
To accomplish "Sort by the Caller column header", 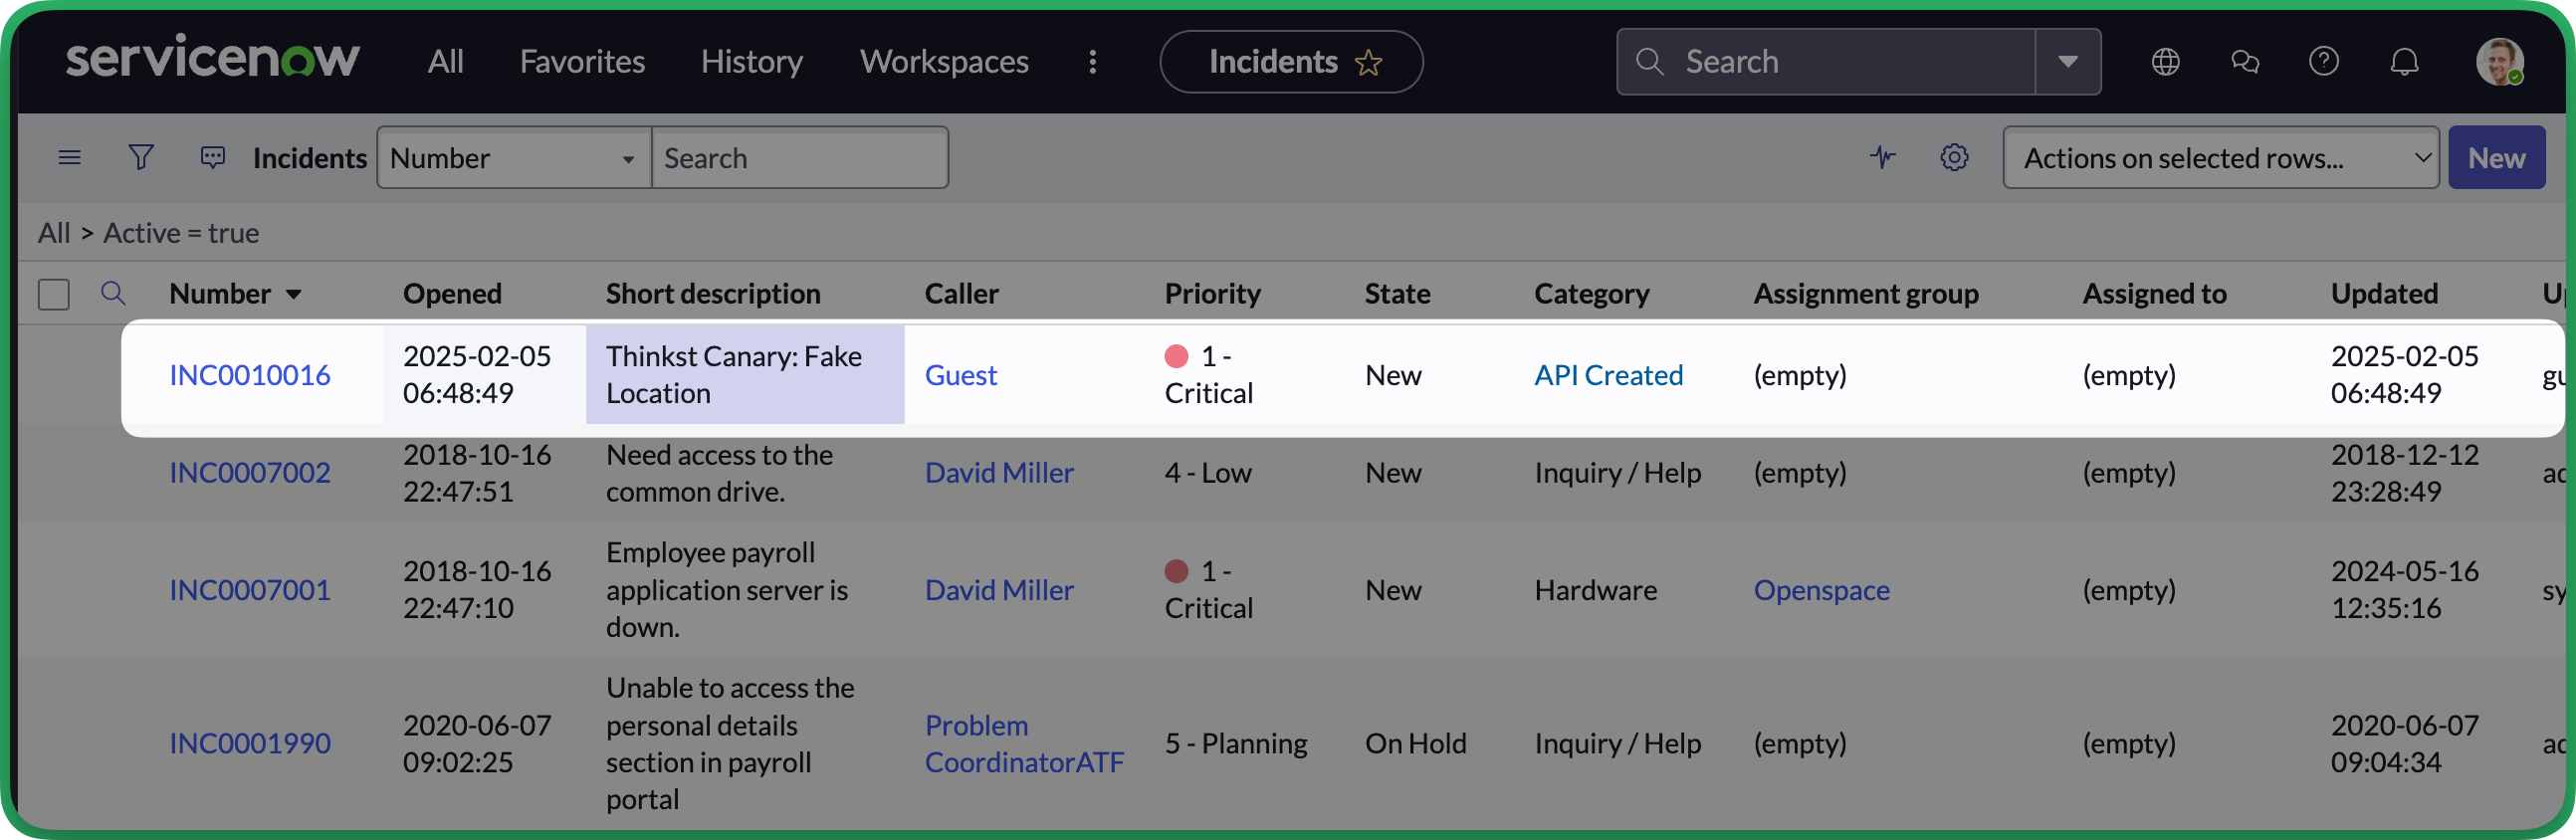I will (961, 294).
